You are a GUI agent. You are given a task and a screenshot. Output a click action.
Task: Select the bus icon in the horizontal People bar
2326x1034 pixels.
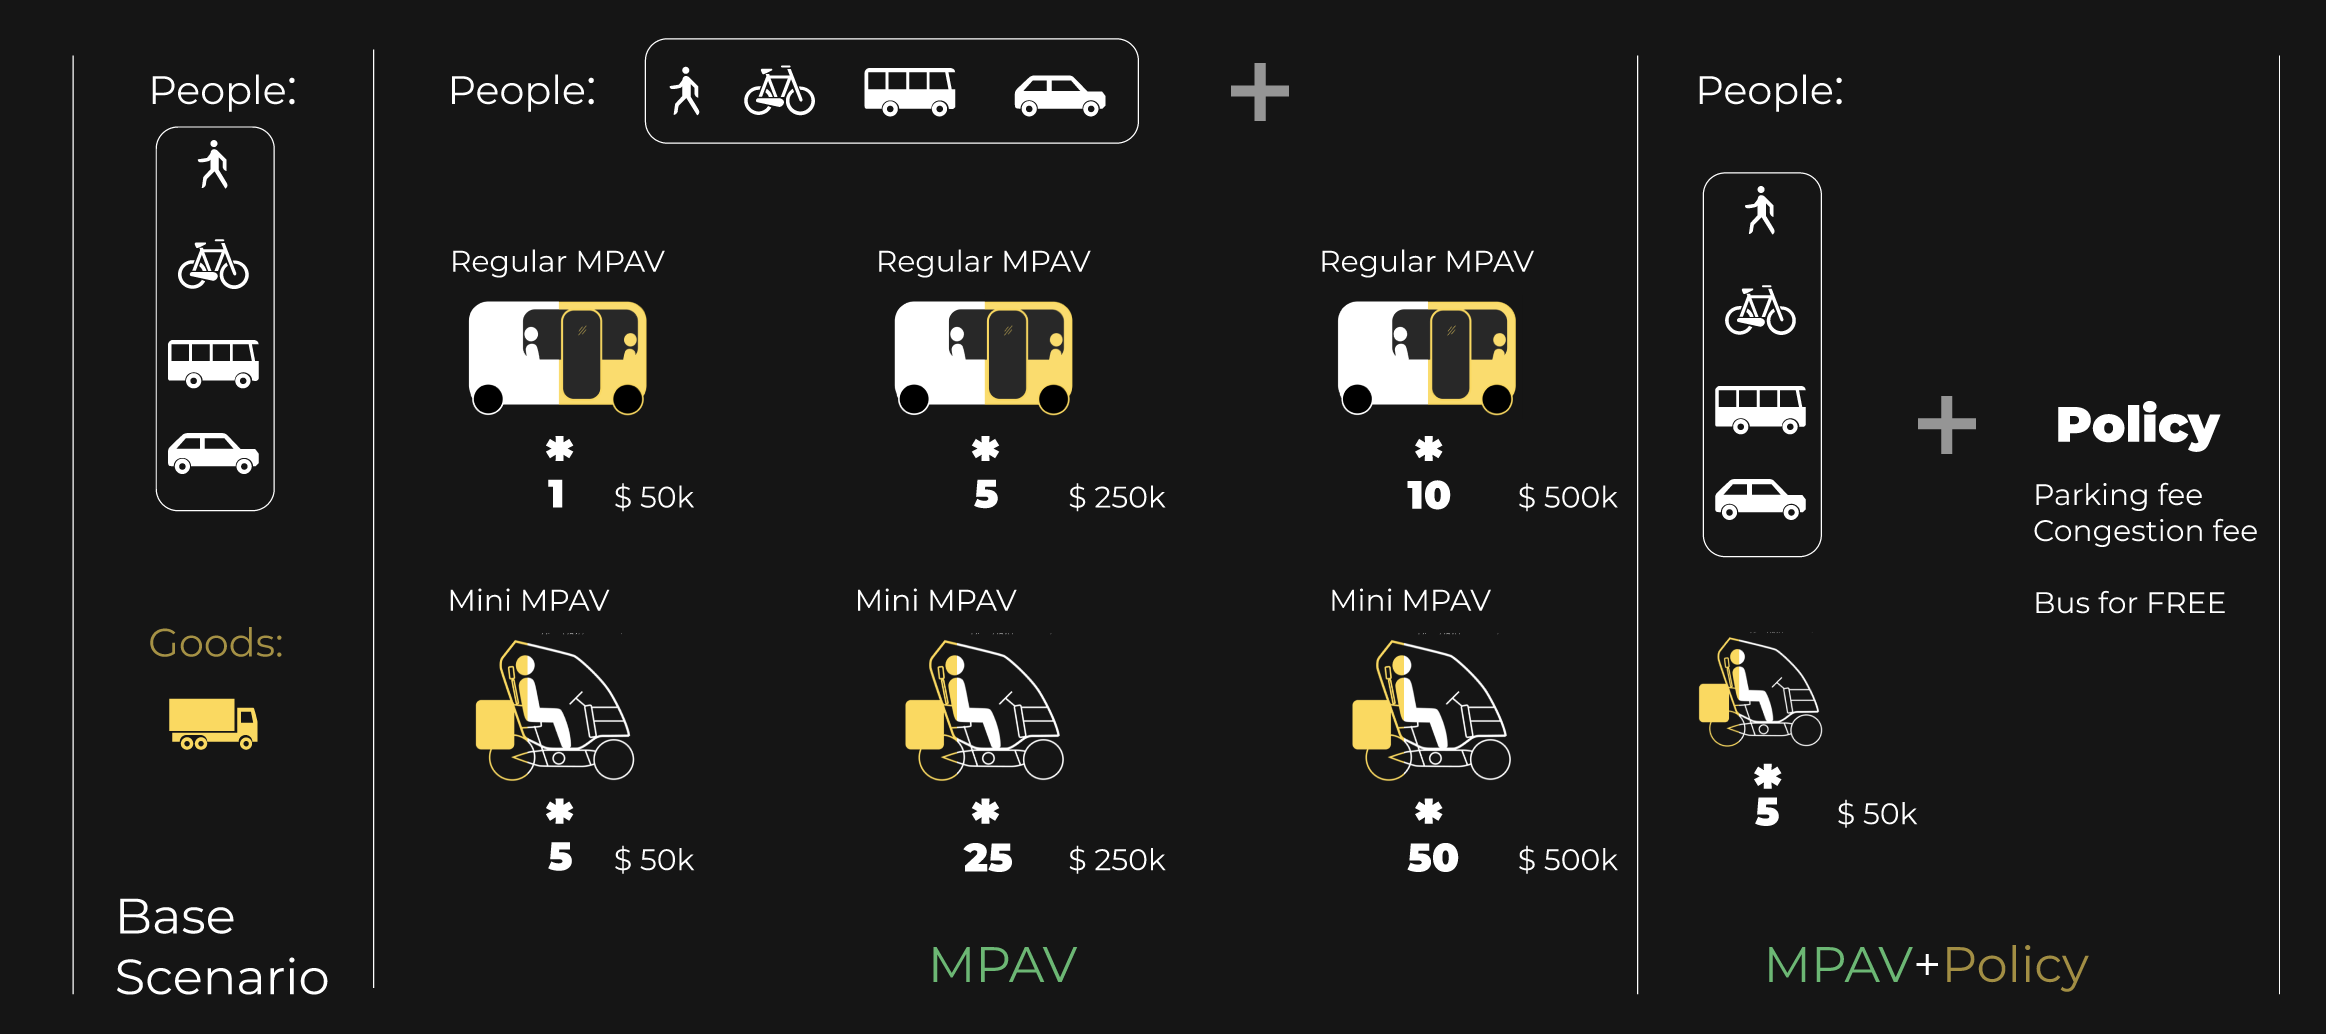(910, 92)
